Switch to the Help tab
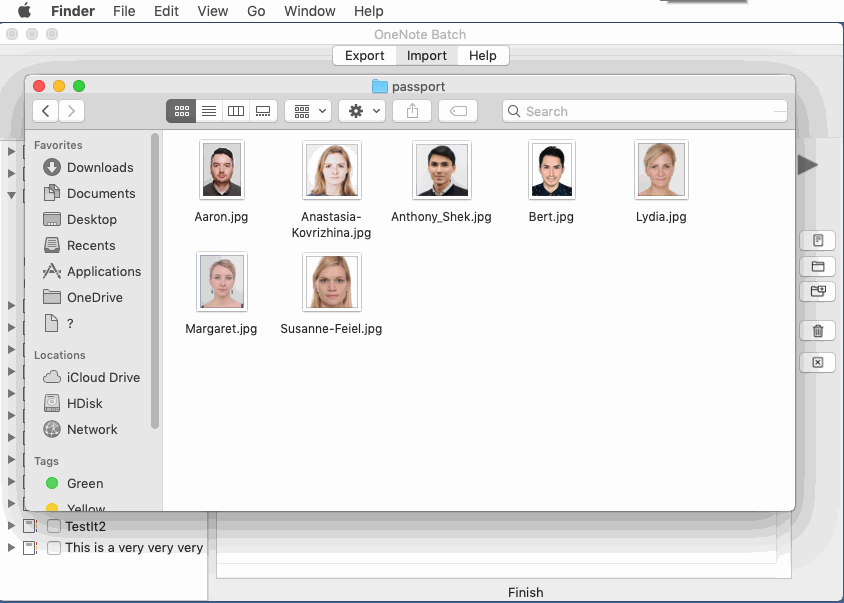Screen dimensions: 844x603 (483, 55)
